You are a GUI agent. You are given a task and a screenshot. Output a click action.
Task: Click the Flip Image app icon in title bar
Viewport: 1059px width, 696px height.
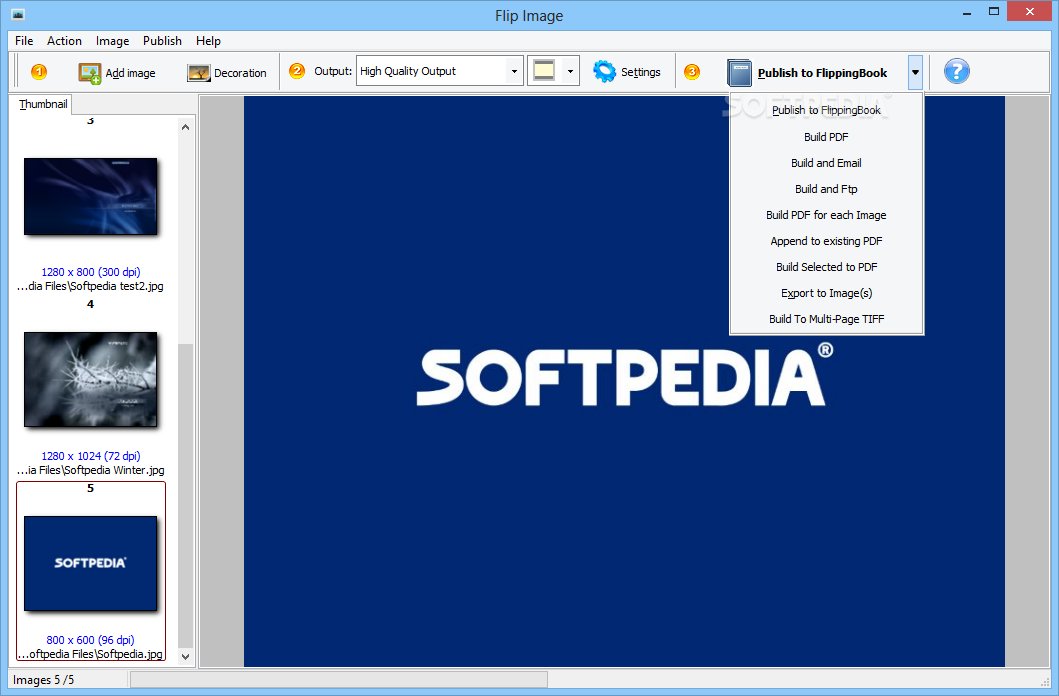click(18, 14)
